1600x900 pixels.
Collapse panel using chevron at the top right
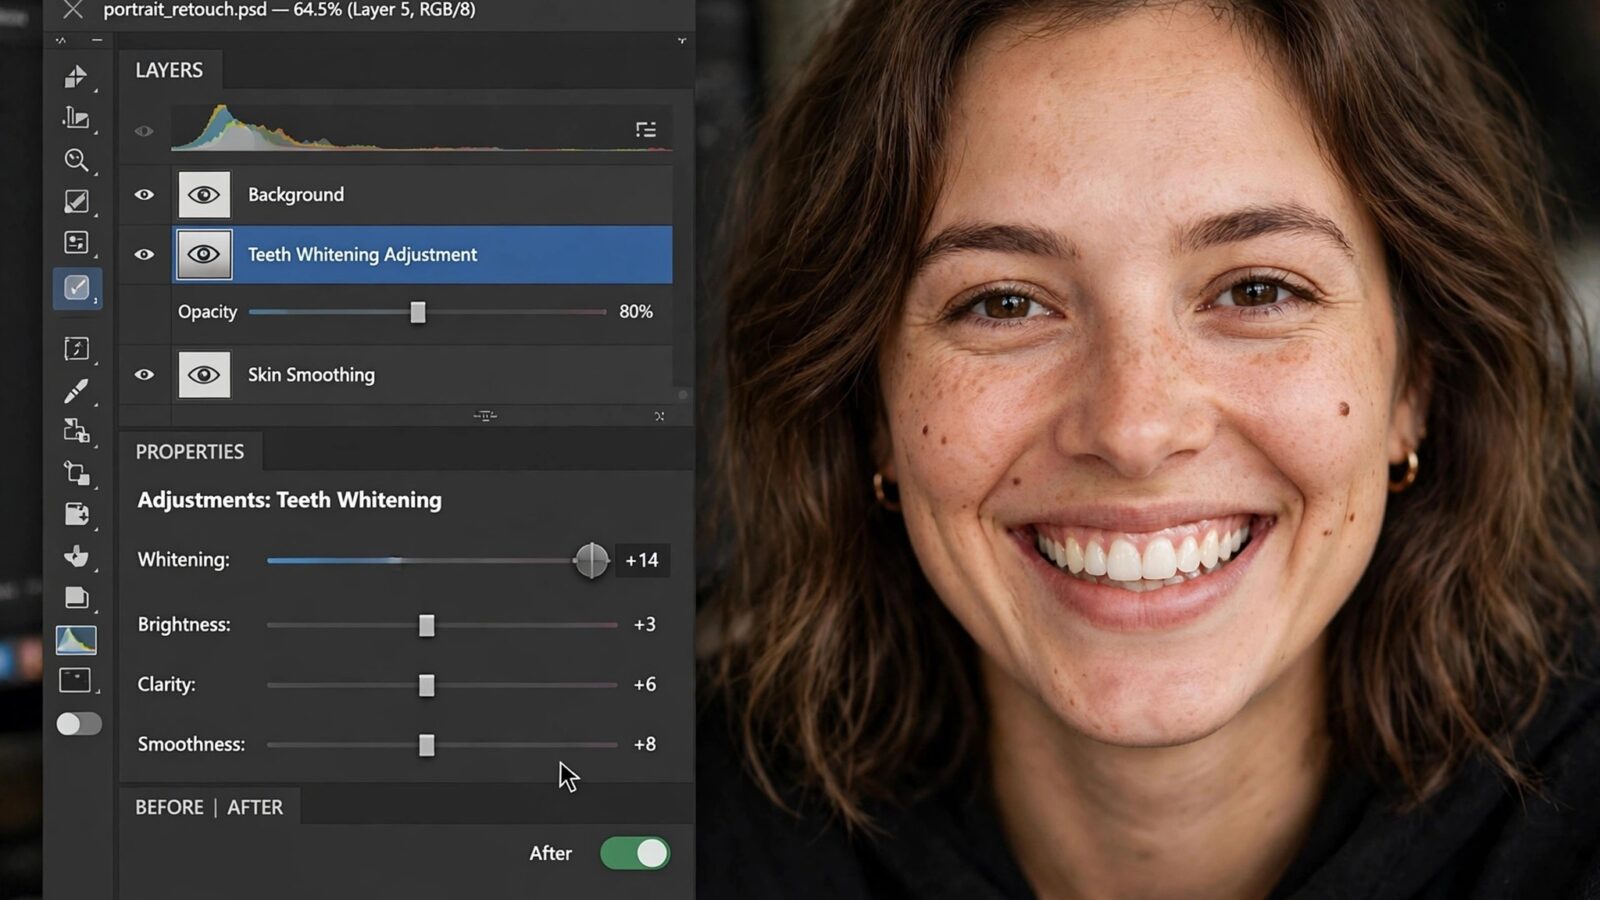coord(682,41)
